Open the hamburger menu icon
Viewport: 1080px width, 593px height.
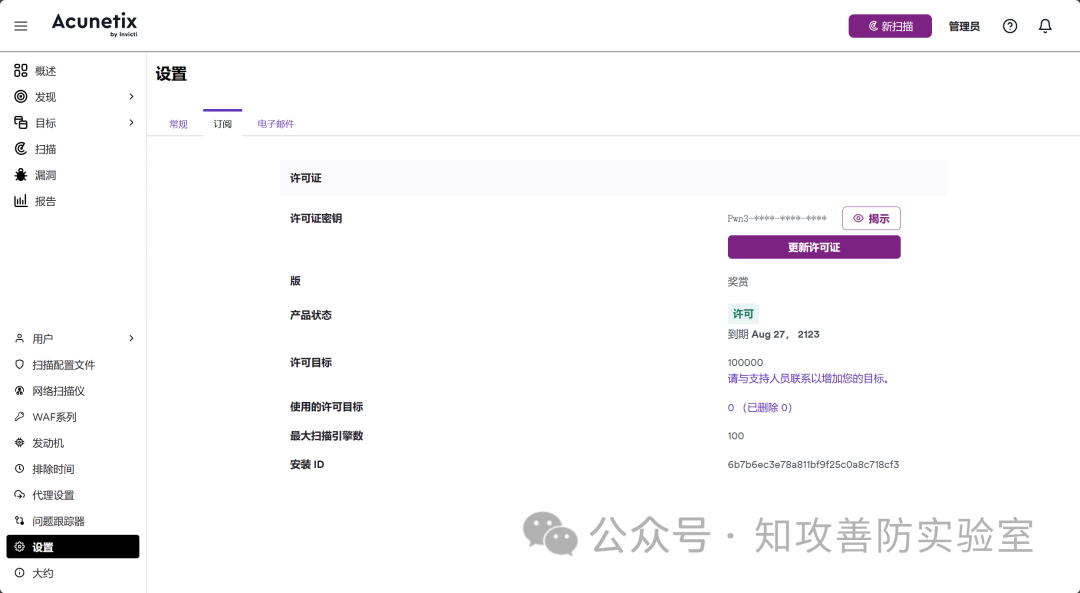click(21, 26)
